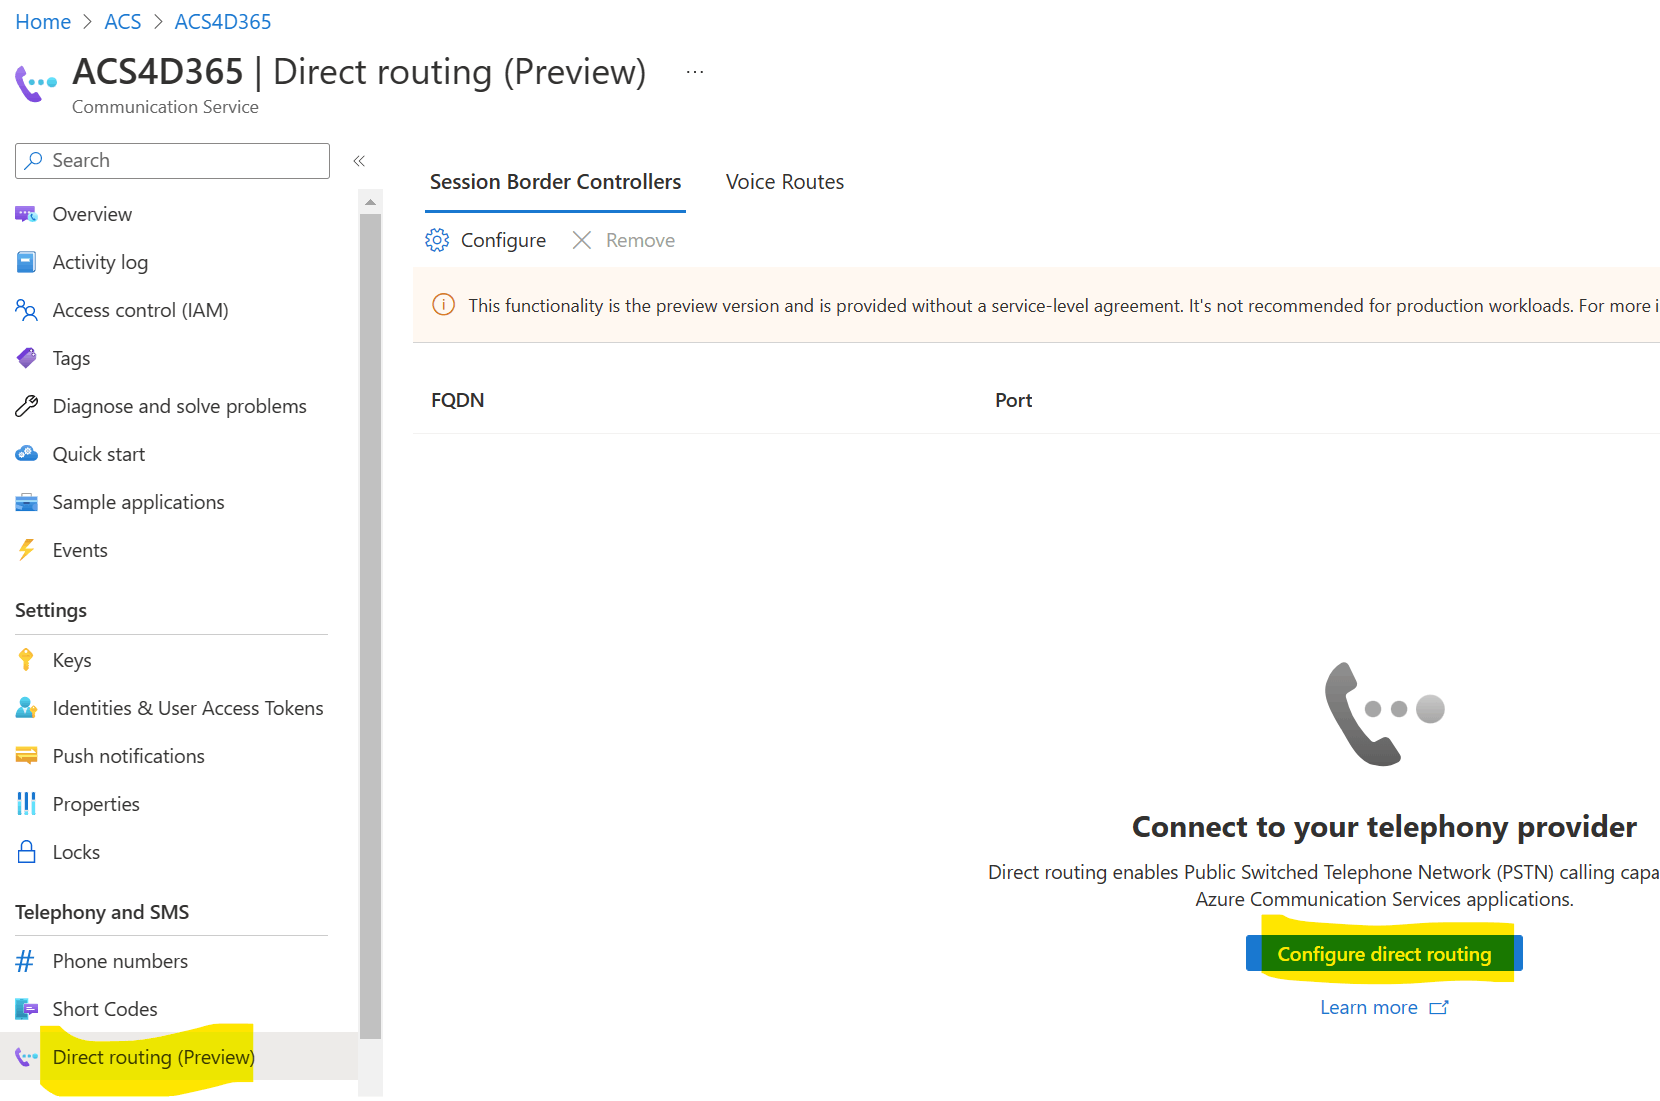Go to Home breadcrumb link
The width and height of the screenshot is (1660, 1101).
(x=43, y=21)
